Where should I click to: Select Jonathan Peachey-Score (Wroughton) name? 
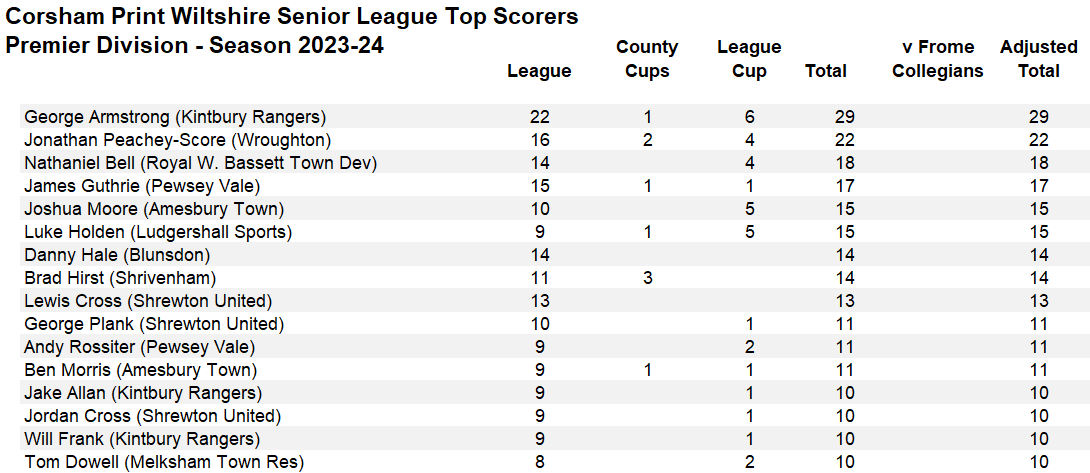(x=177, y=140)
